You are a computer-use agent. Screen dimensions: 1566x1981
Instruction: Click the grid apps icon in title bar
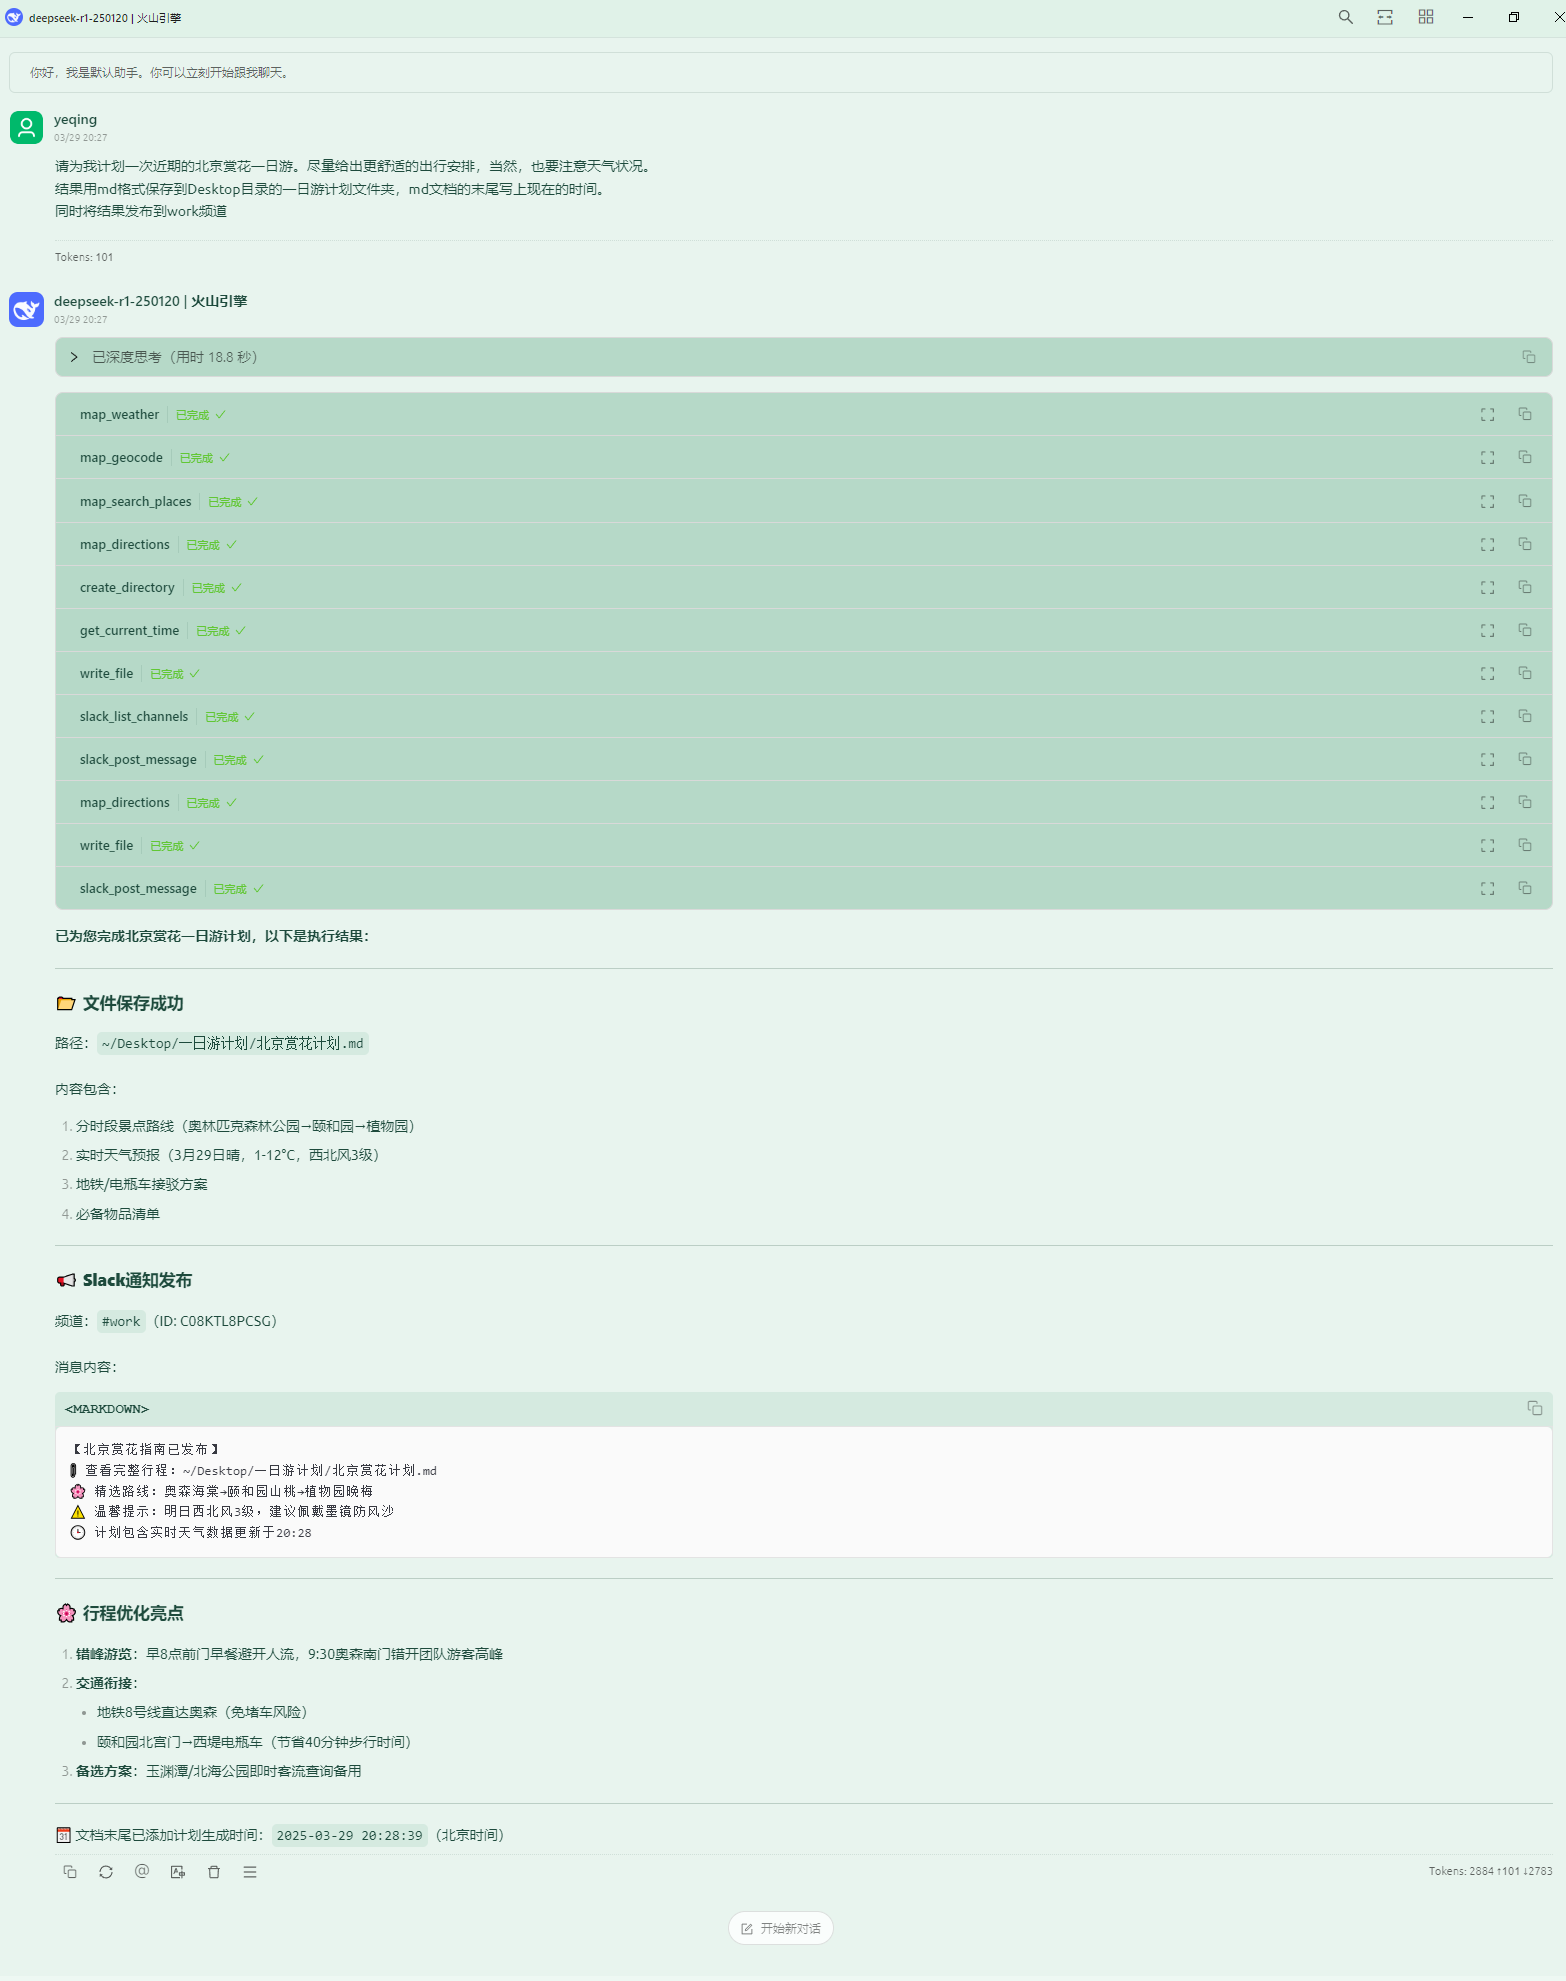[1426, 17]
